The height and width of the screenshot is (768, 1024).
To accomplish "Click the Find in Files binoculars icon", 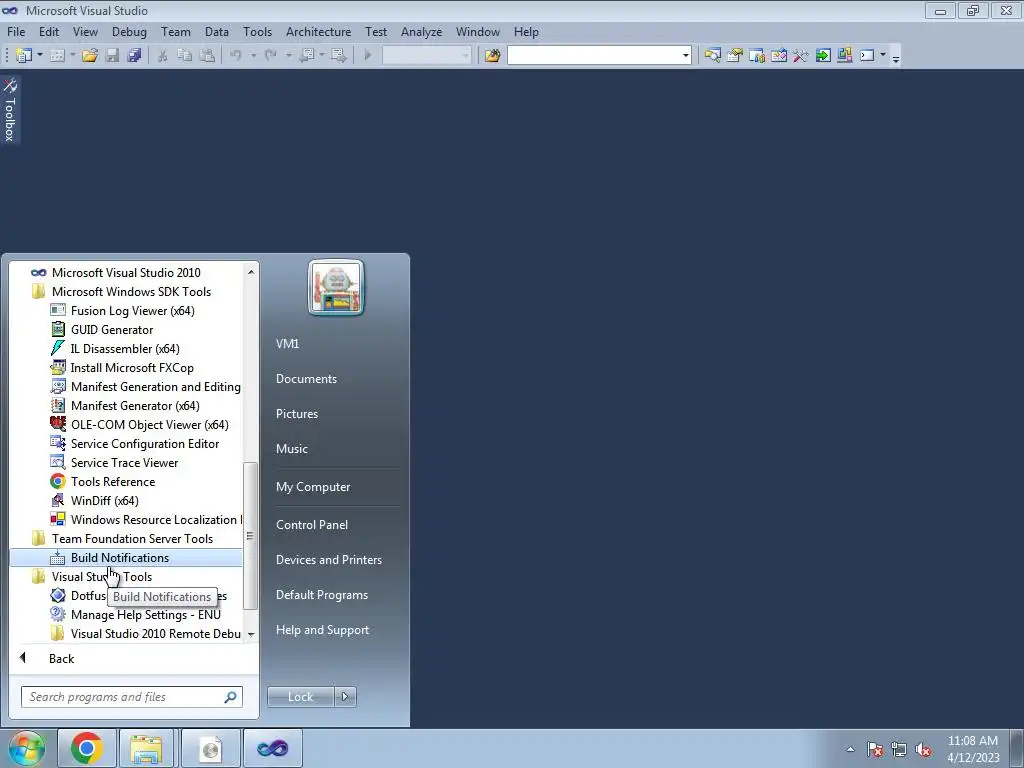I will point(492,56).
